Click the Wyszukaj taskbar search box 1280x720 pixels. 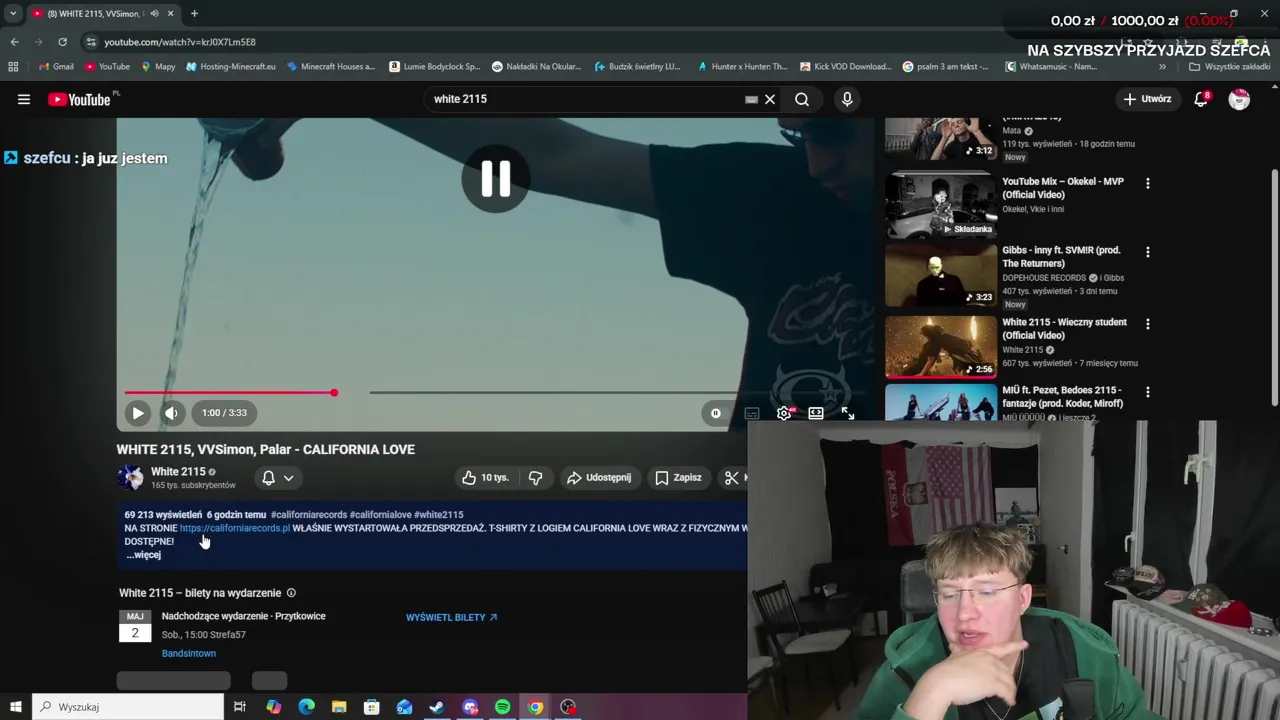click(128, 707)
